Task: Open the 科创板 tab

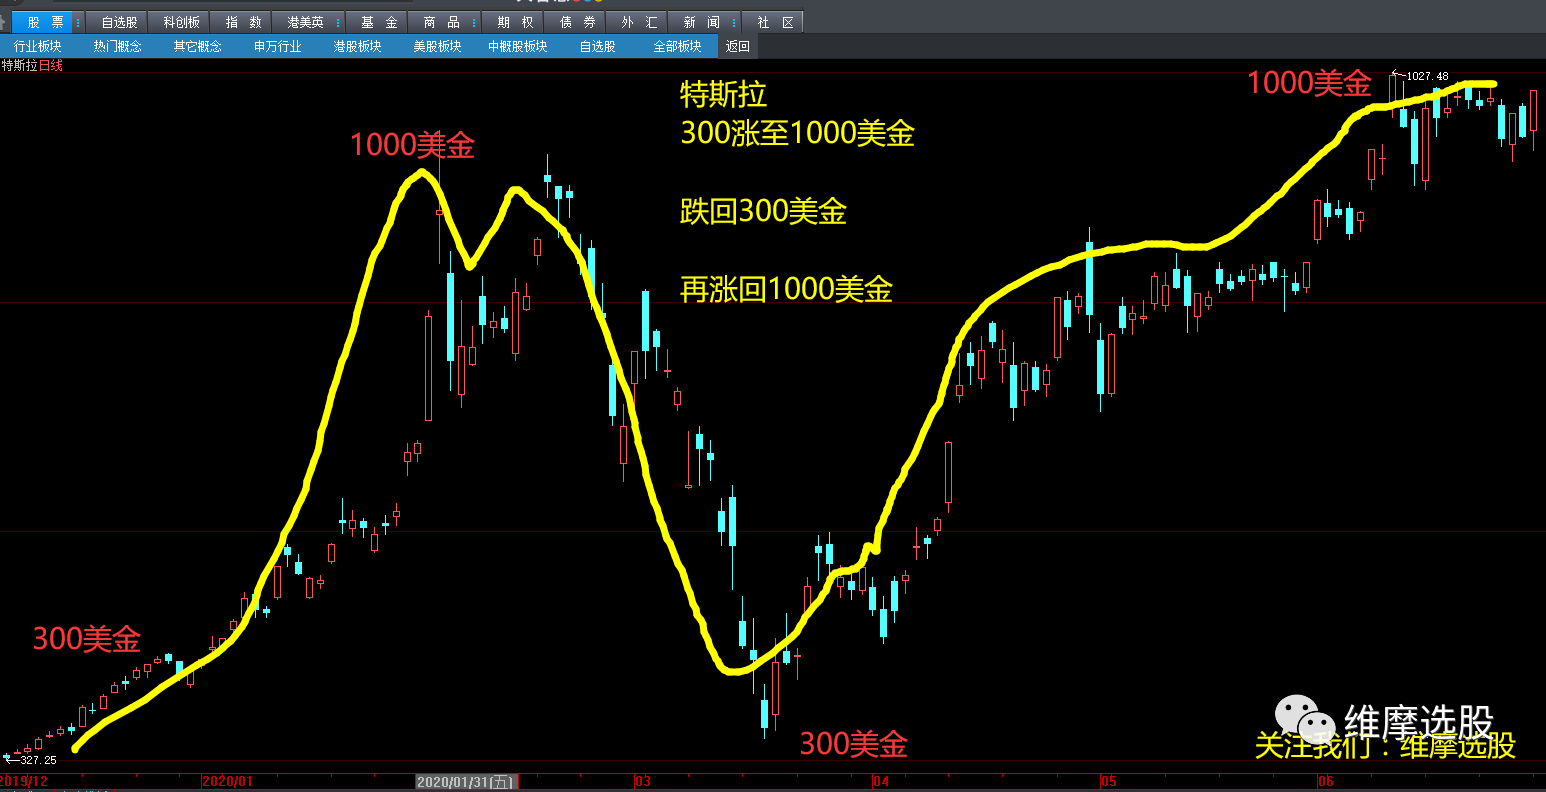Action: point(181,22)
